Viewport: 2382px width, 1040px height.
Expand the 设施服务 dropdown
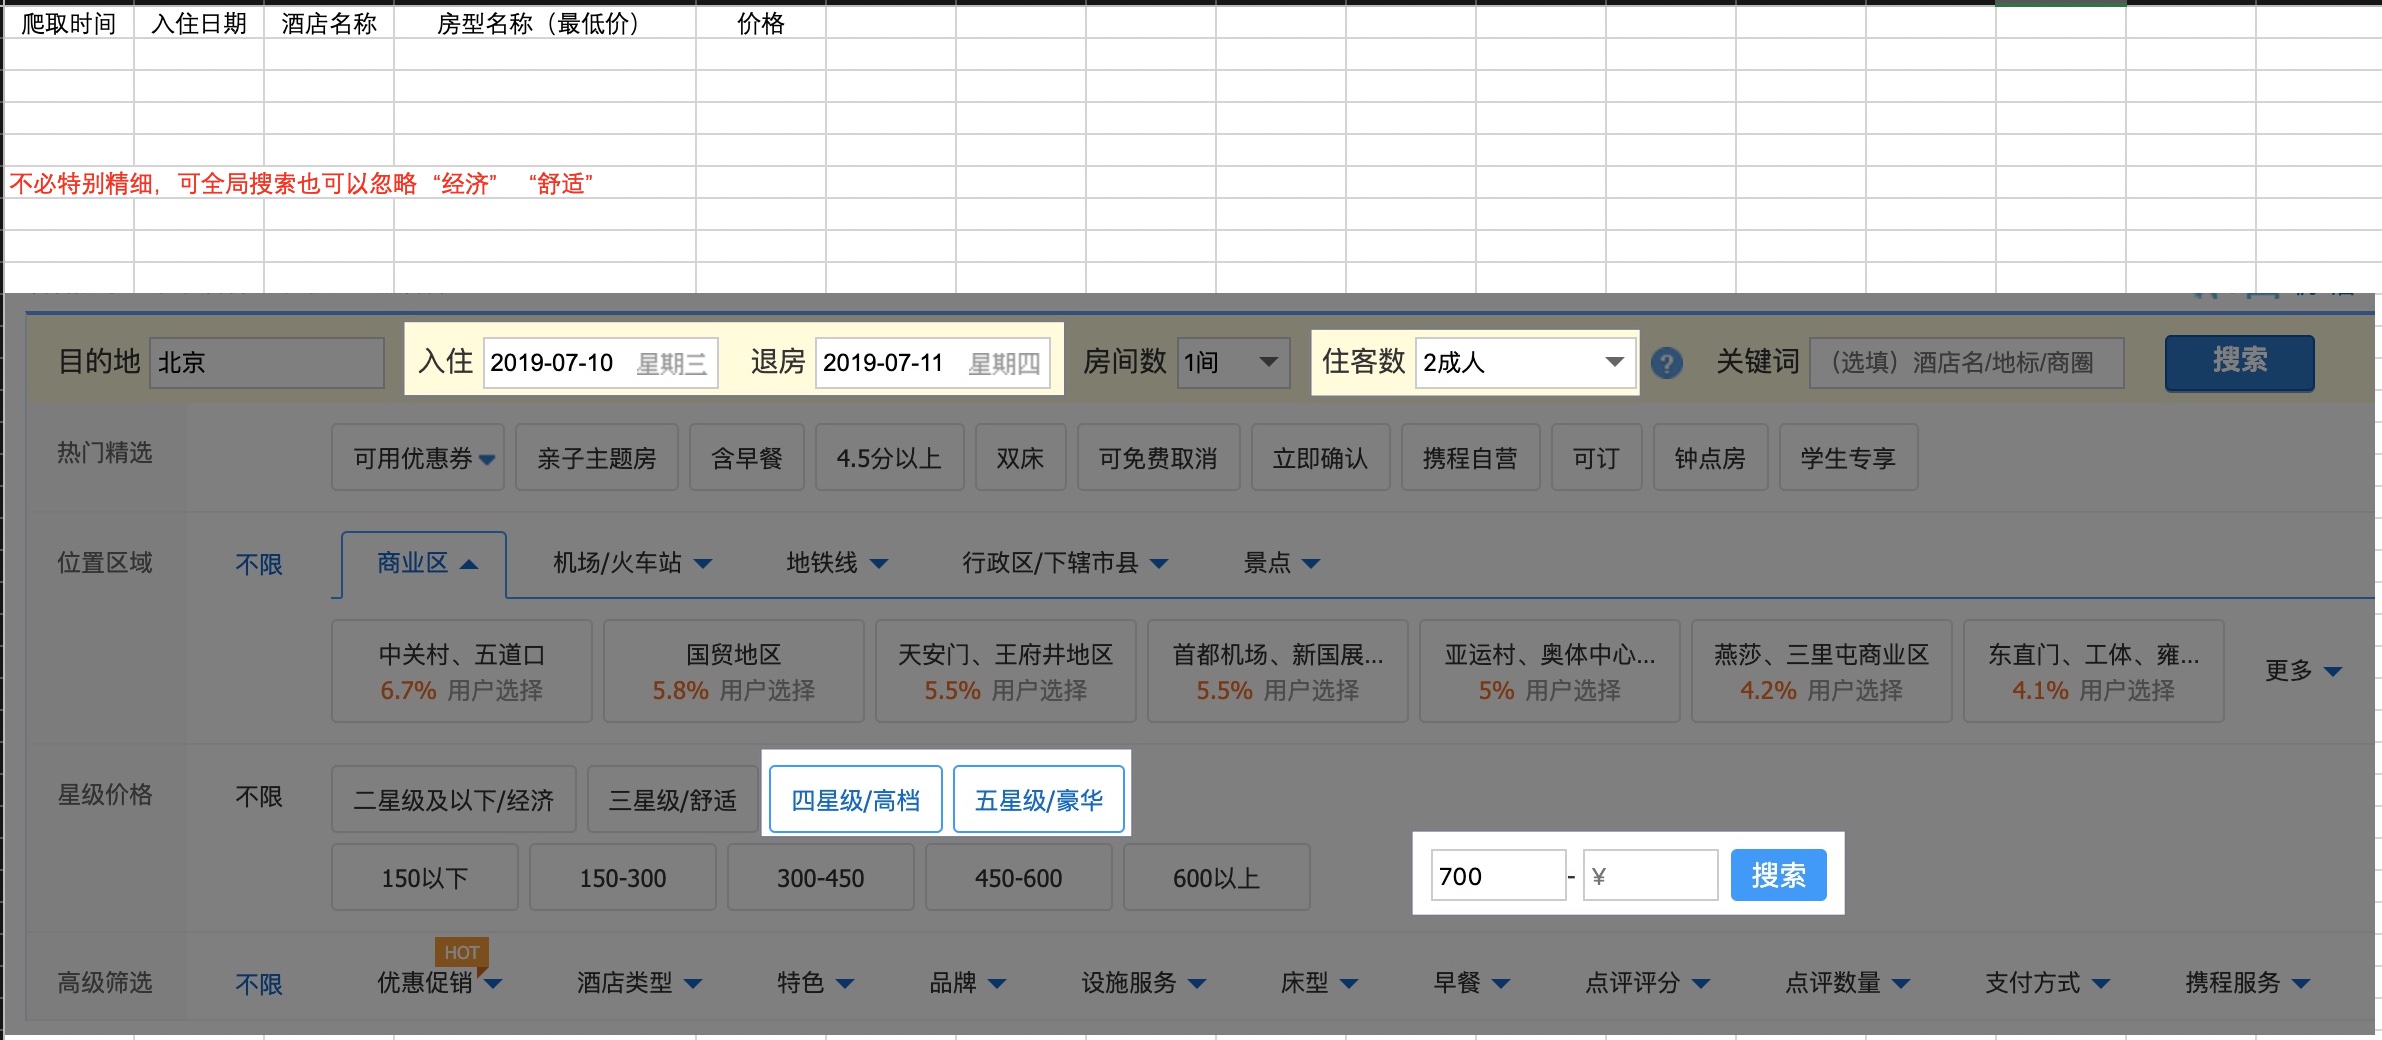[1143, 982]
